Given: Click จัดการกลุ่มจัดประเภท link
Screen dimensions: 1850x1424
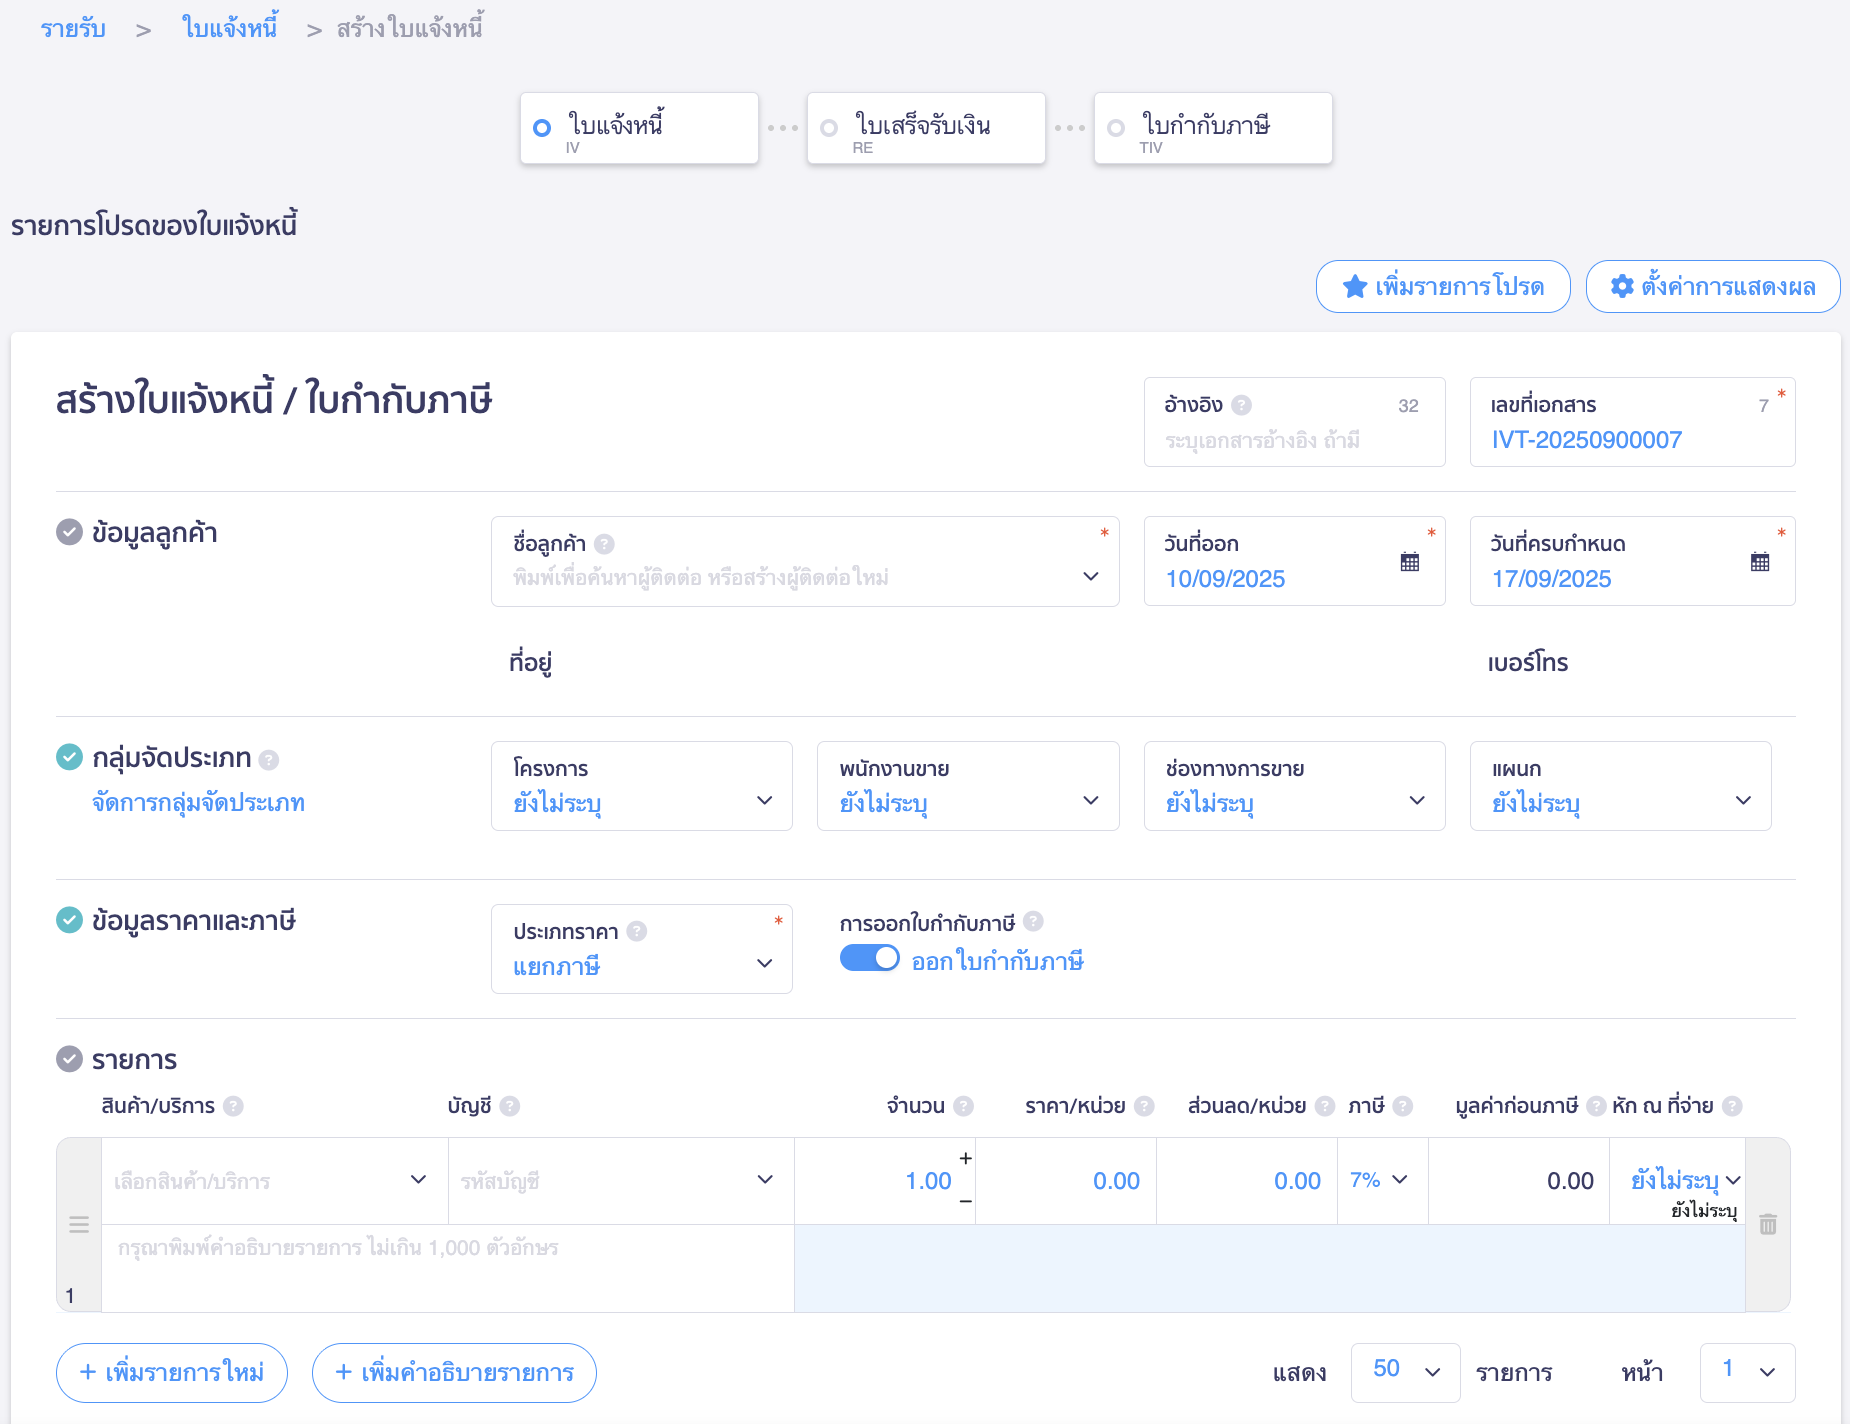Looking at the screenshot, I should click(198, 803).
